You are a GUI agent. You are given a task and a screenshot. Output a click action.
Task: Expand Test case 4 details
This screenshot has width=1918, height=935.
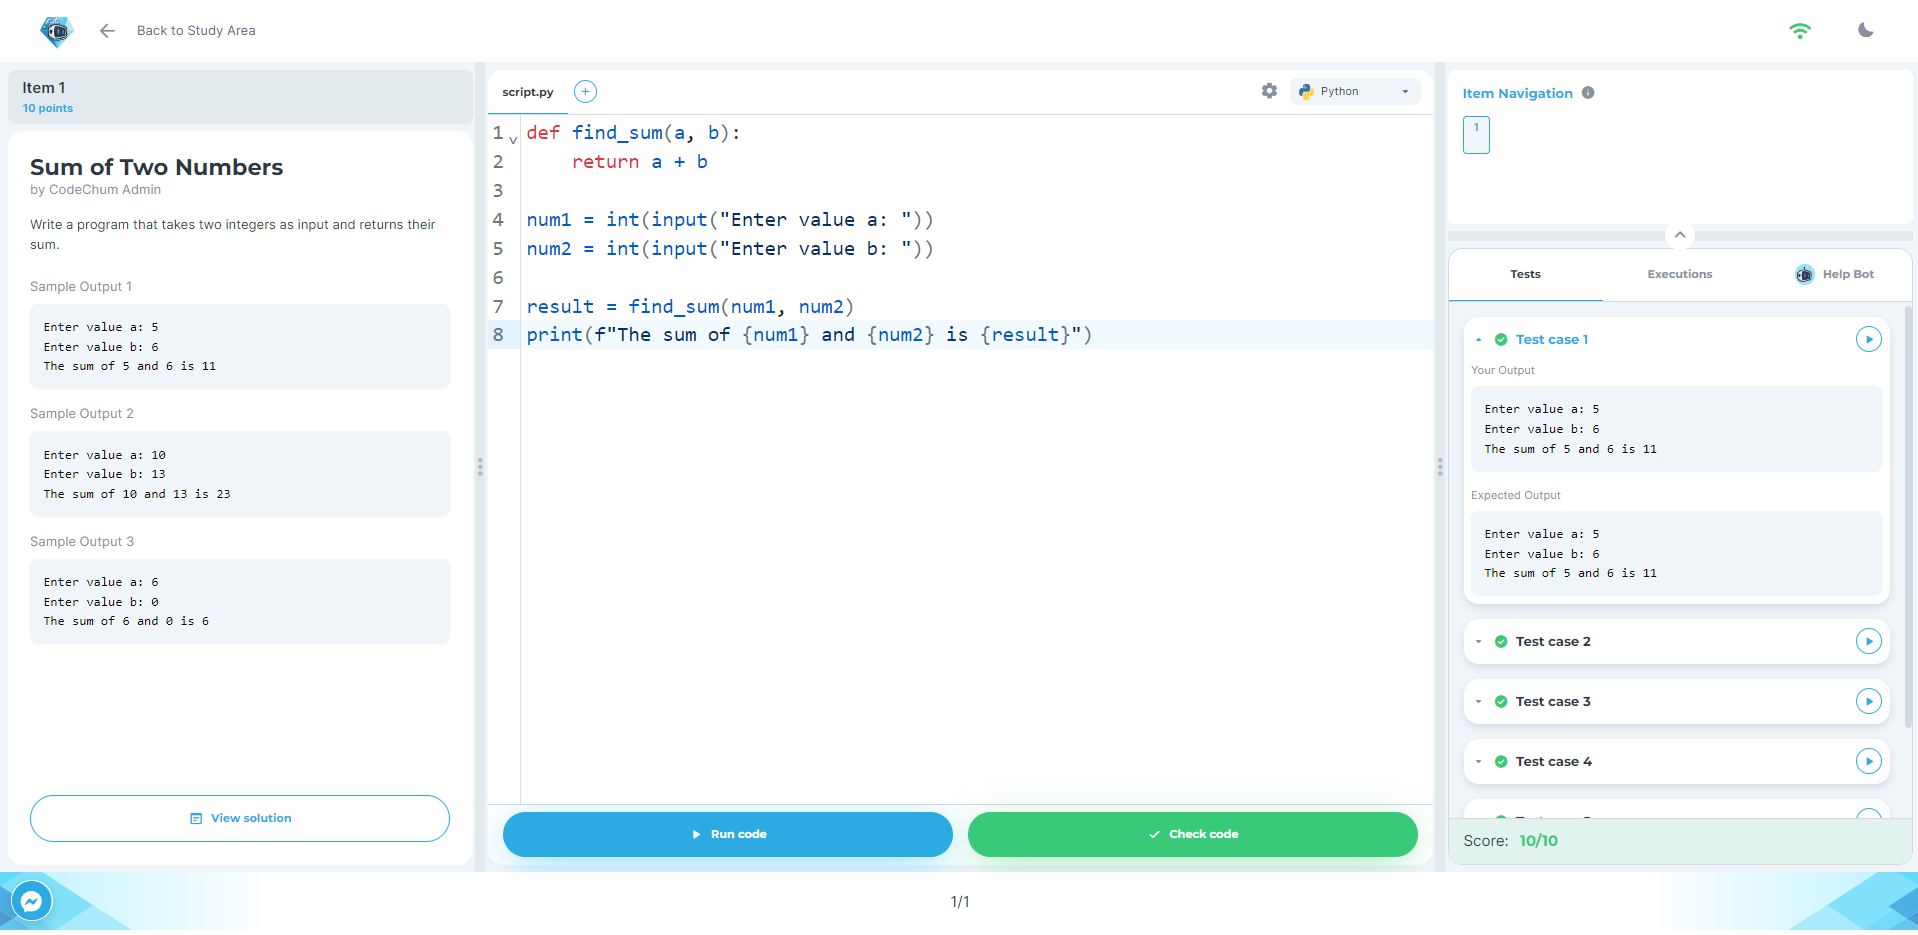pyautogui.click(x=1479, y=762)
